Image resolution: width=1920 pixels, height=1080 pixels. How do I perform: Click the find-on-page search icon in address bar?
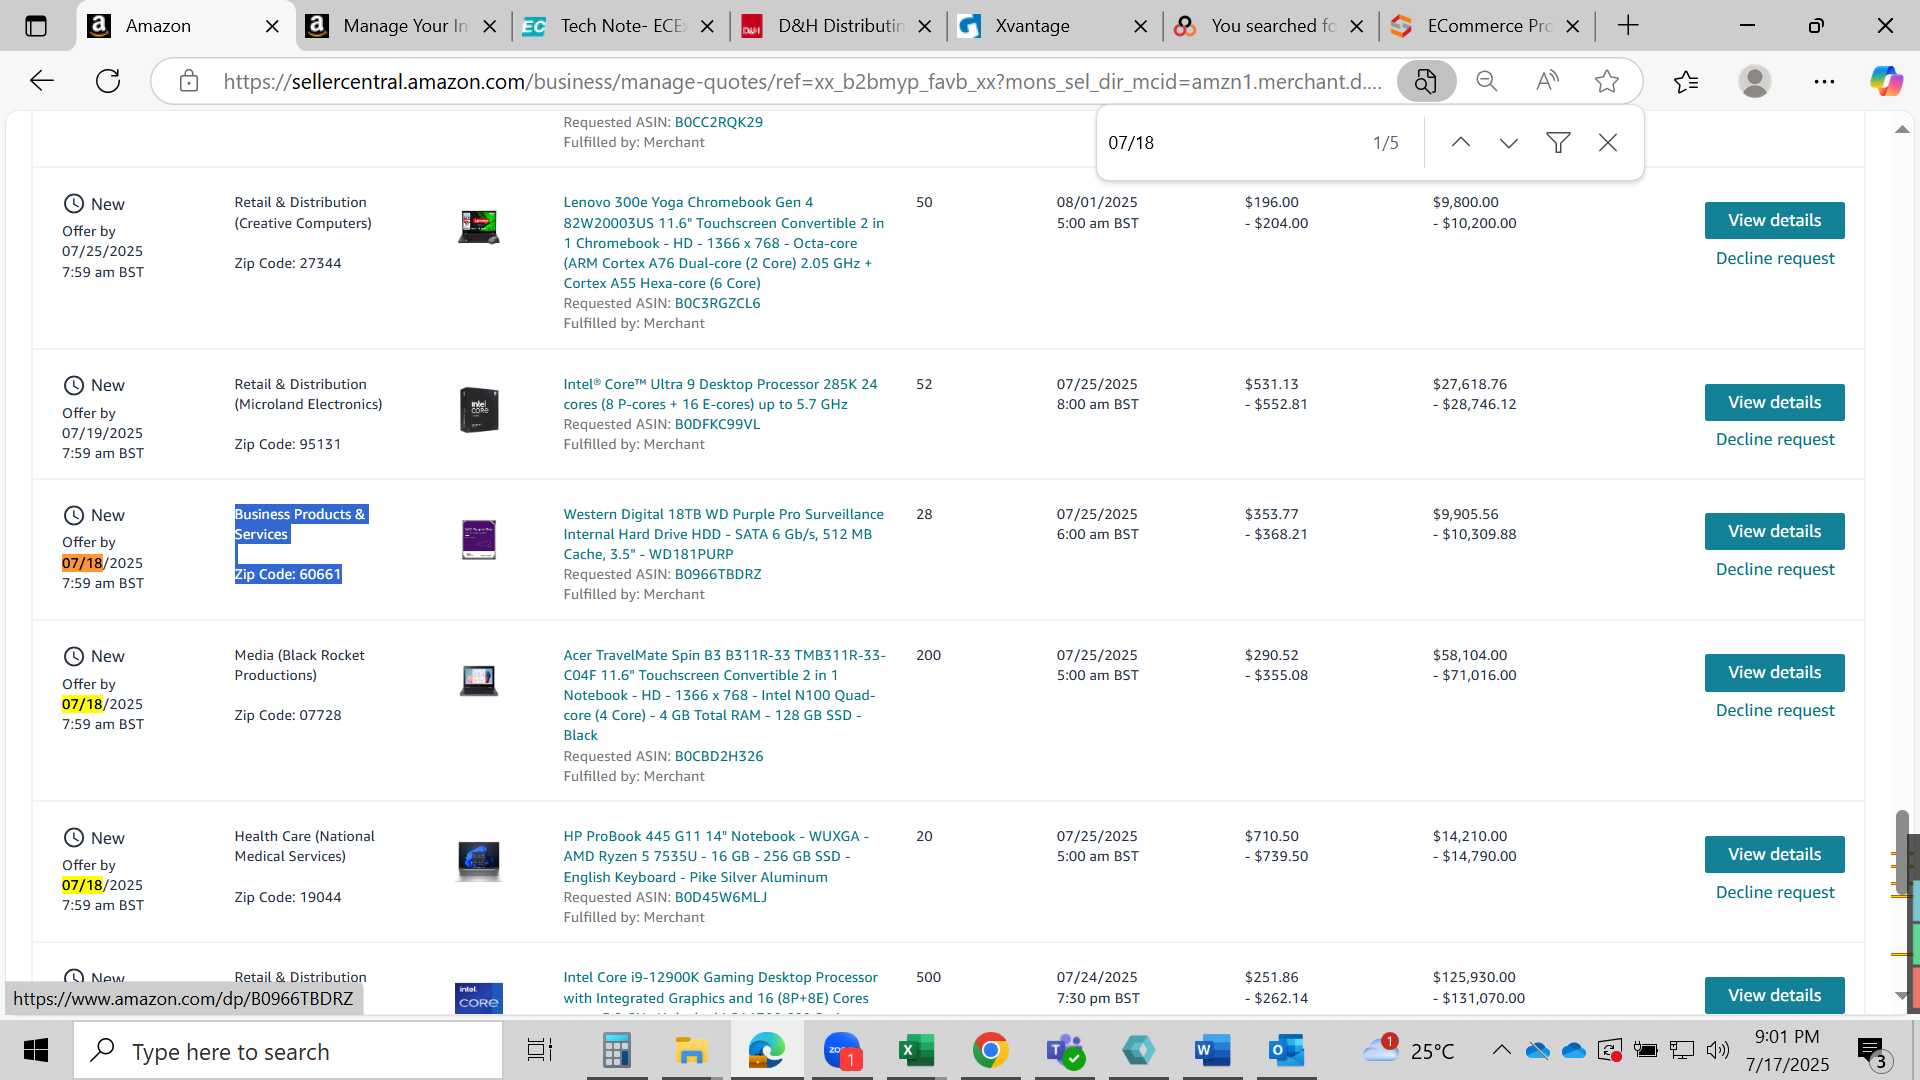1426,81
